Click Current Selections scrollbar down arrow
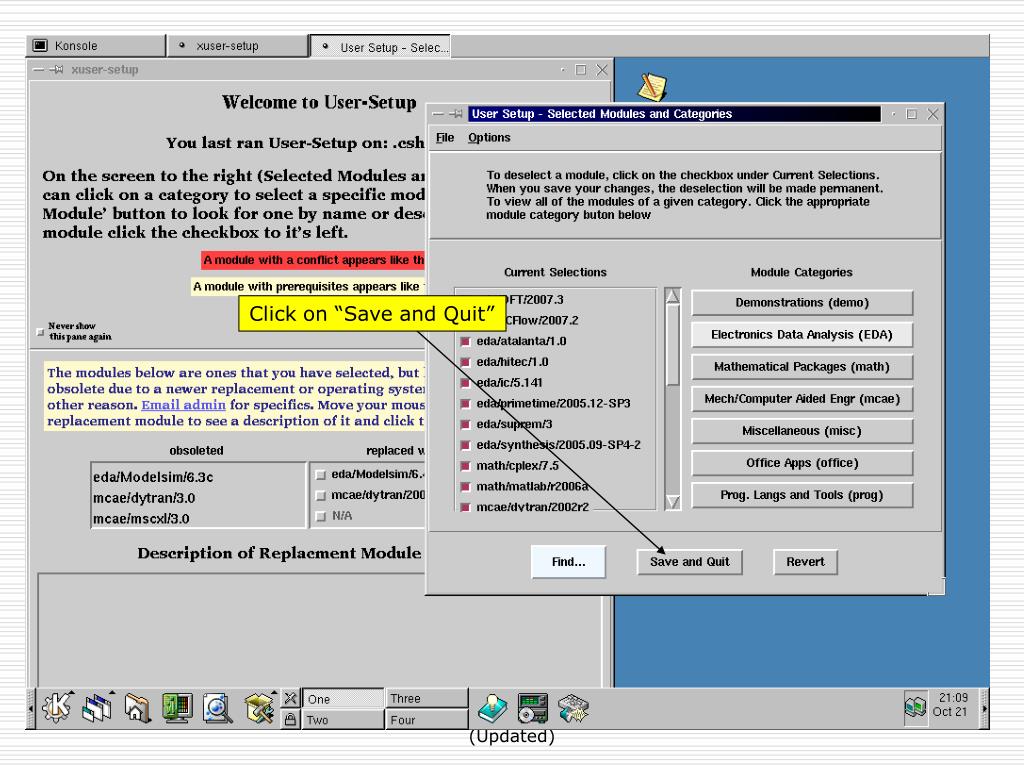The width and height of the screenshot is (1024, 768). [672, 502]
